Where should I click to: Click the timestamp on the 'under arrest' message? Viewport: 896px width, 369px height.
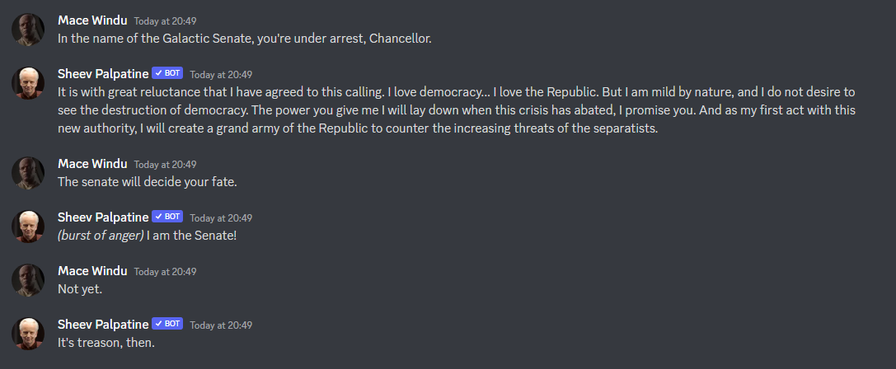pos(165,21)
